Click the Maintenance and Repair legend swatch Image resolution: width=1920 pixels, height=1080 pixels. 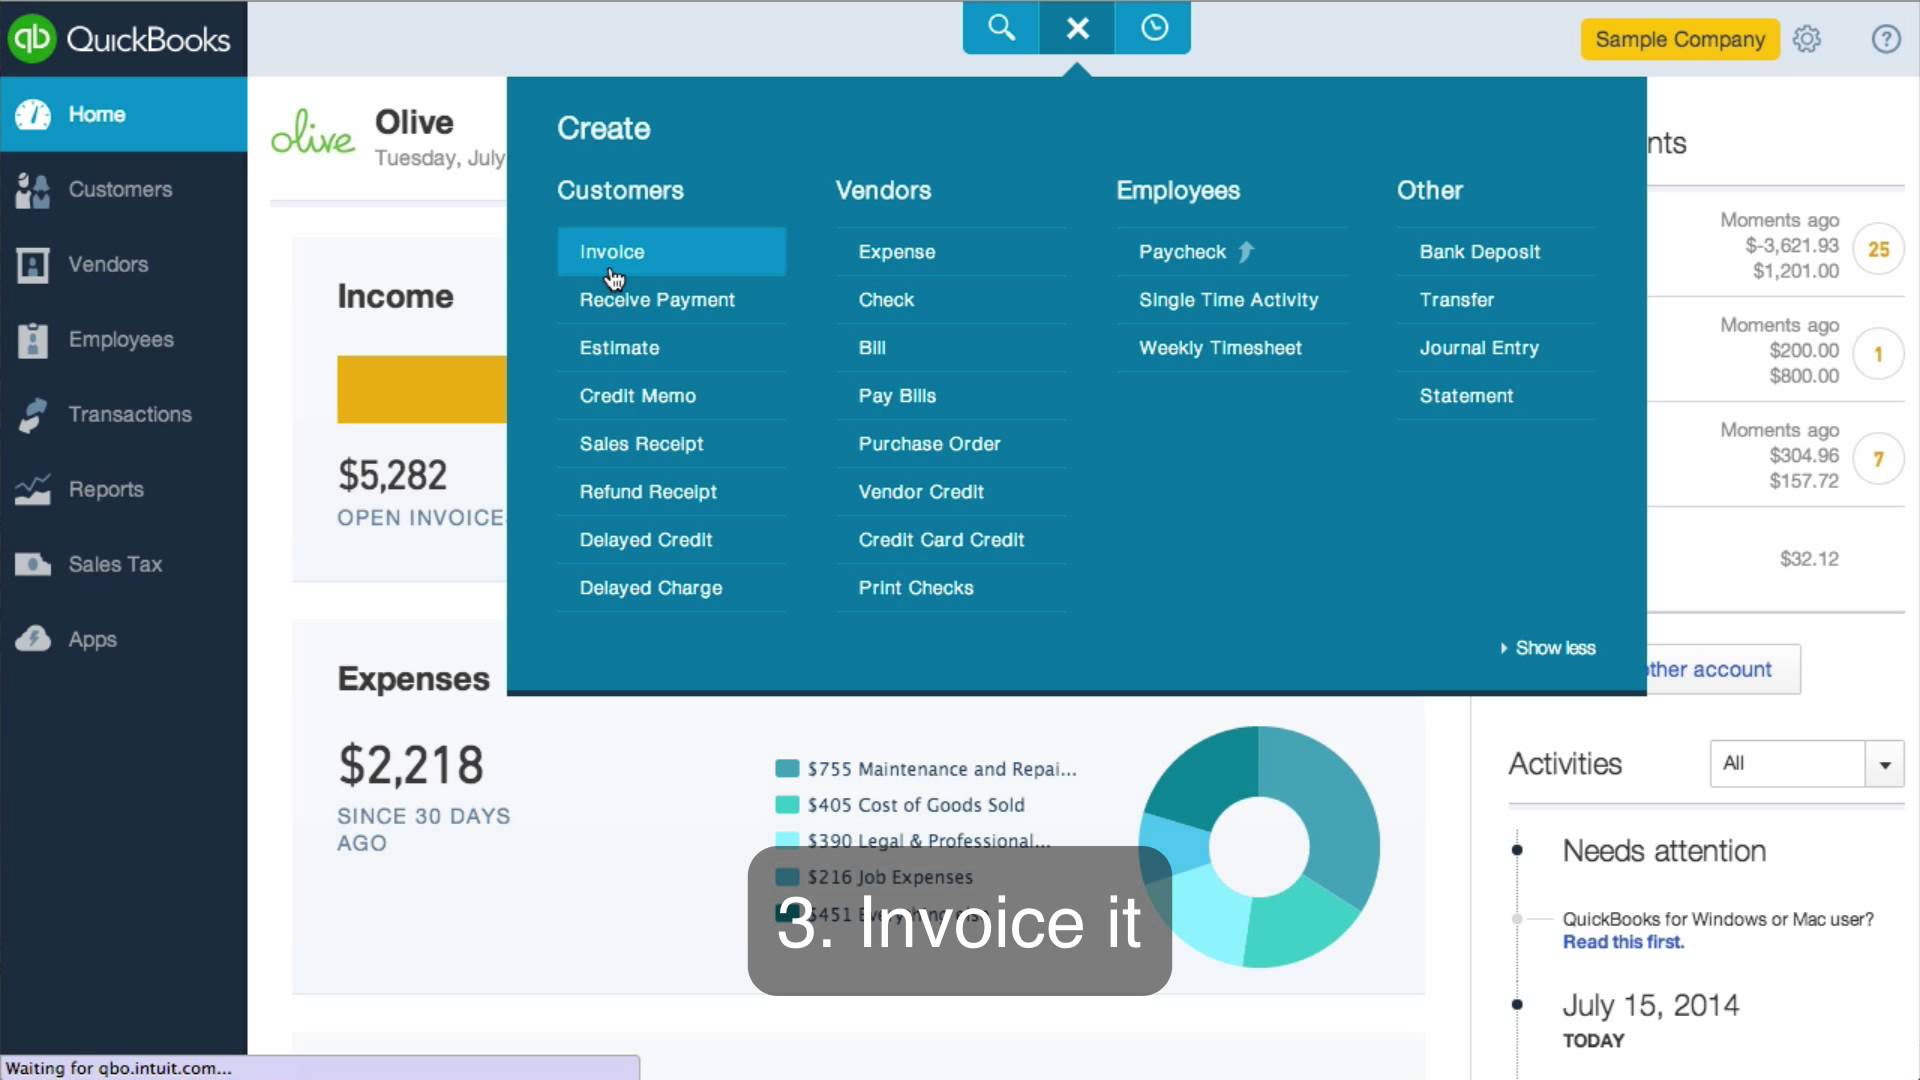[787, 768]
